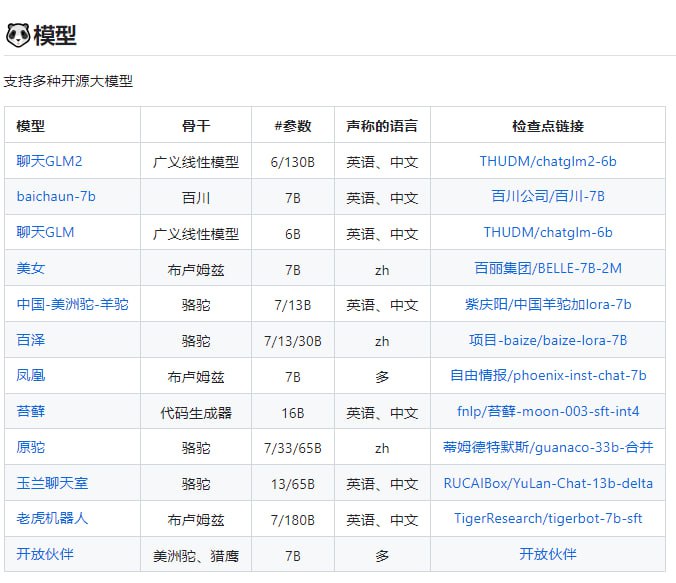
Task: Open the 百泽 model link
Action: click(31, 340)
